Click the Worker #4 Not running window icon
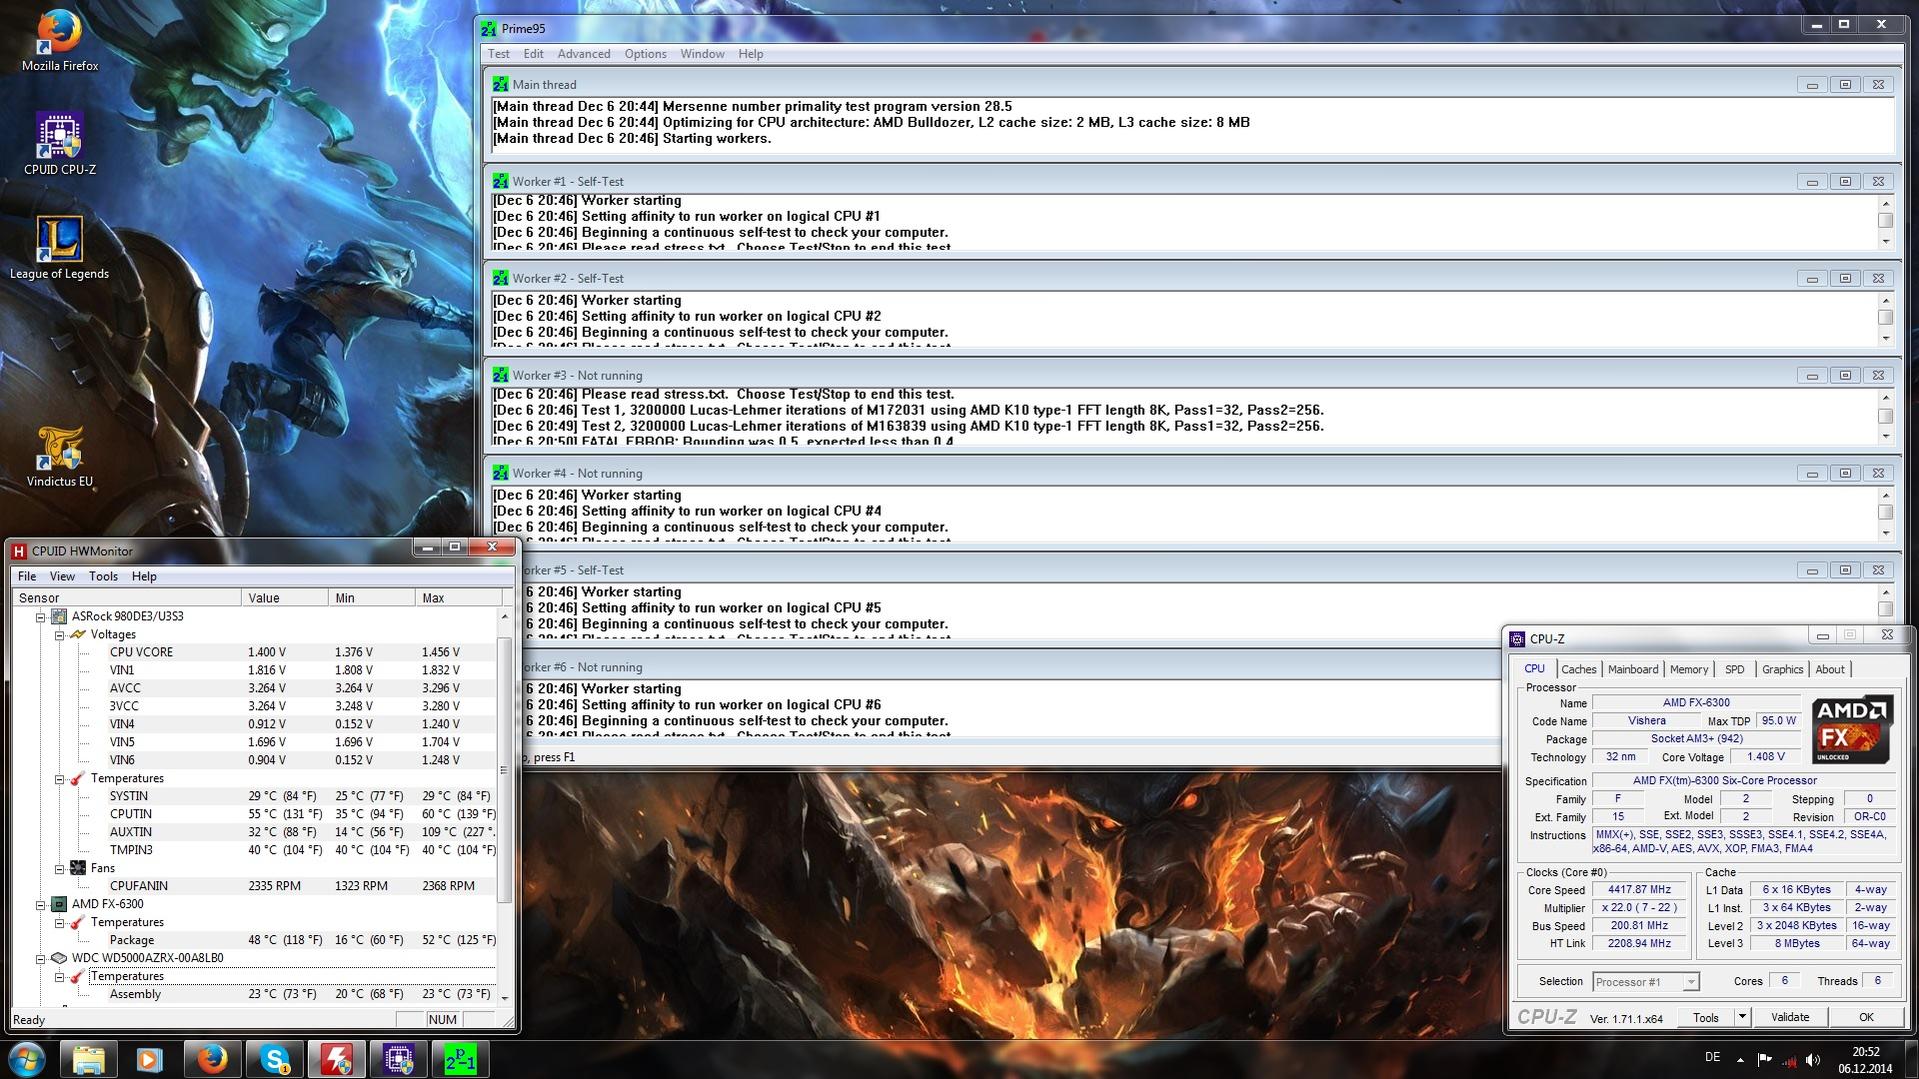The width and height of the screenshot is (1919, 1079). (500, 473)
